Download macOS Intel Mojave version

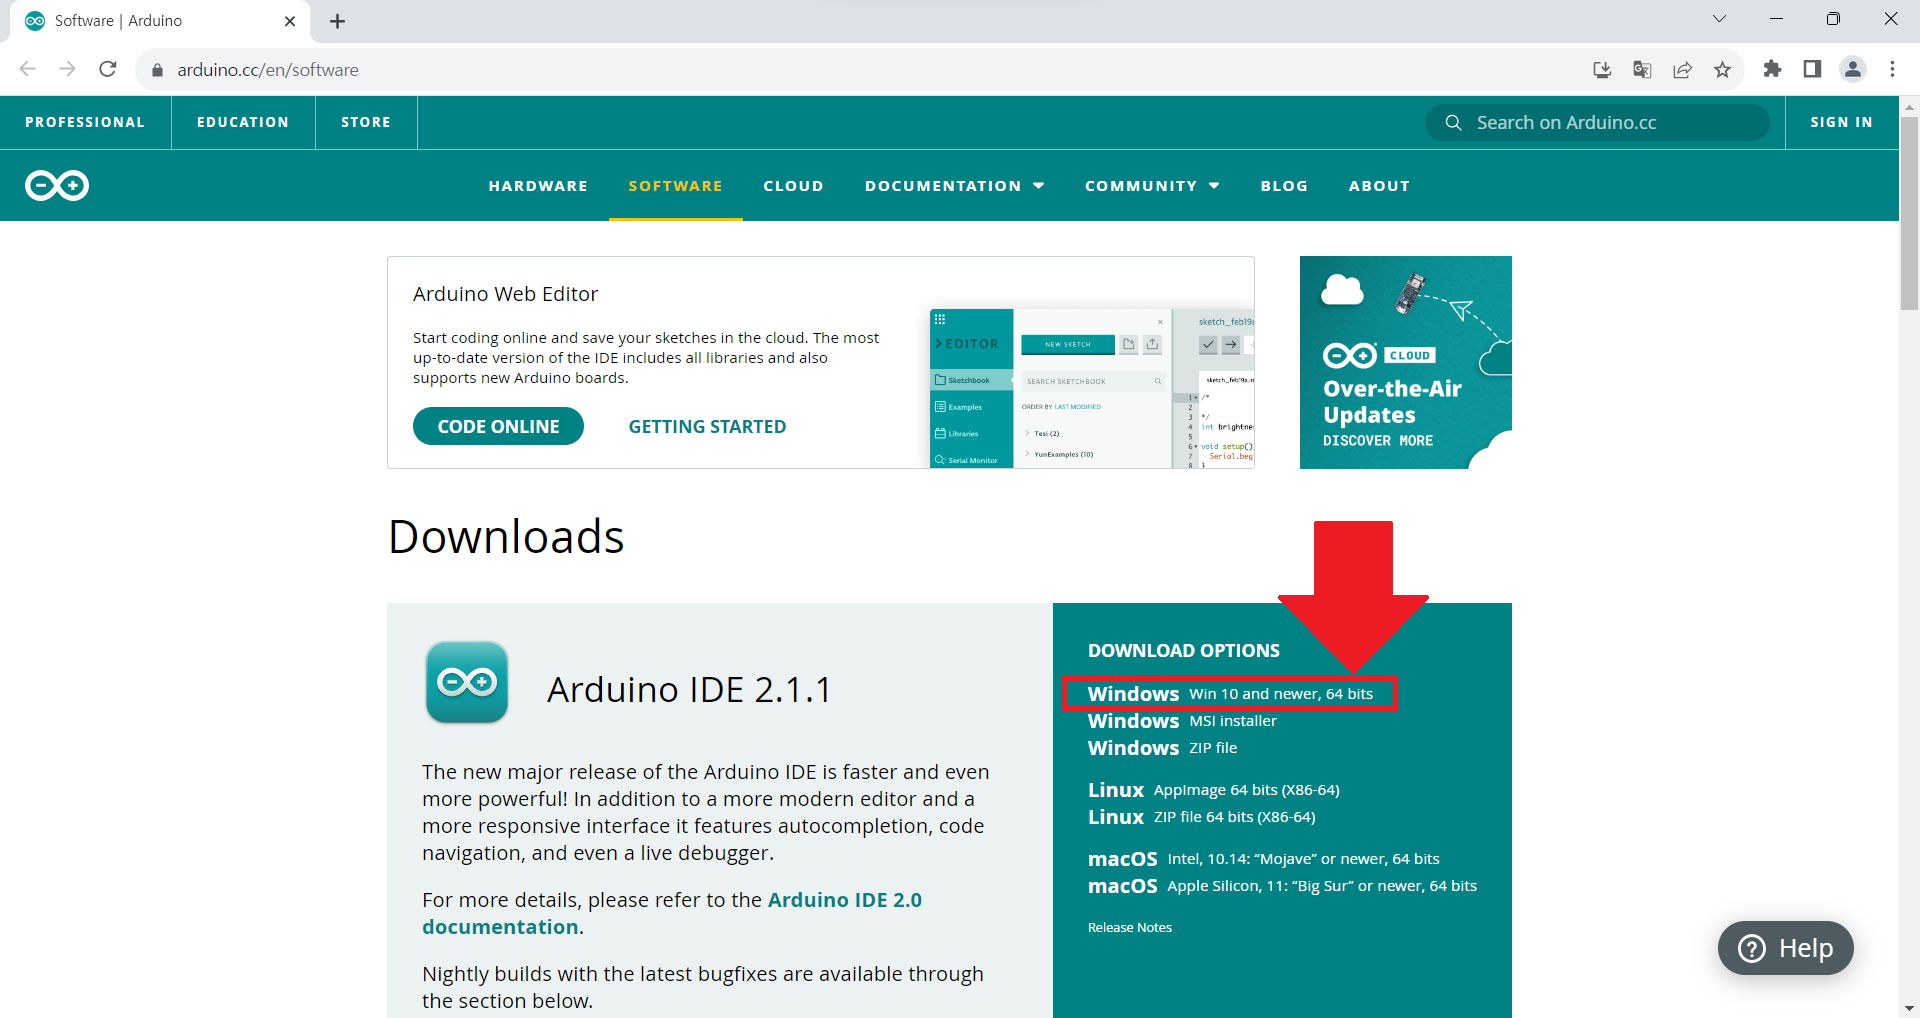tap(1264, 859)
